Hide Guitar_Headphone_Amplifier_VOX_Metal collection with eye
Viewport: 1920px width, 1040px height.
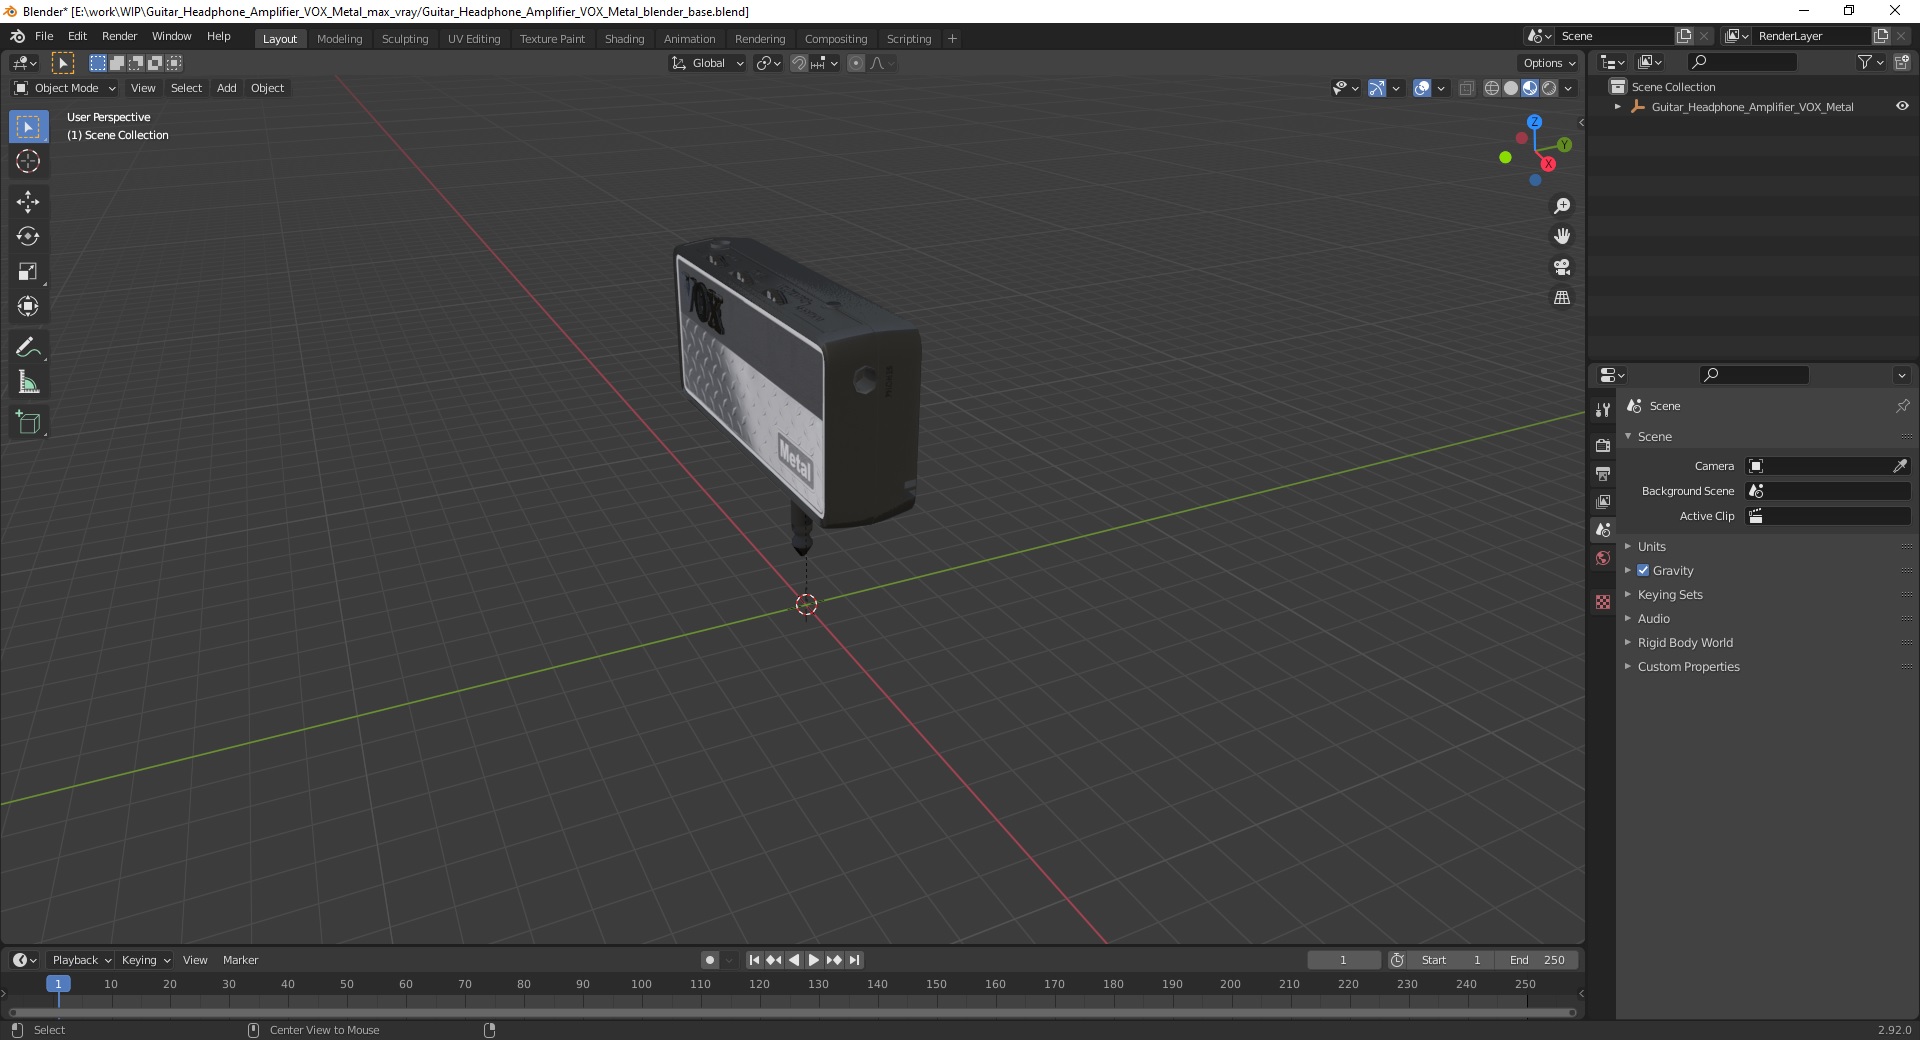tap(1902, 106)
